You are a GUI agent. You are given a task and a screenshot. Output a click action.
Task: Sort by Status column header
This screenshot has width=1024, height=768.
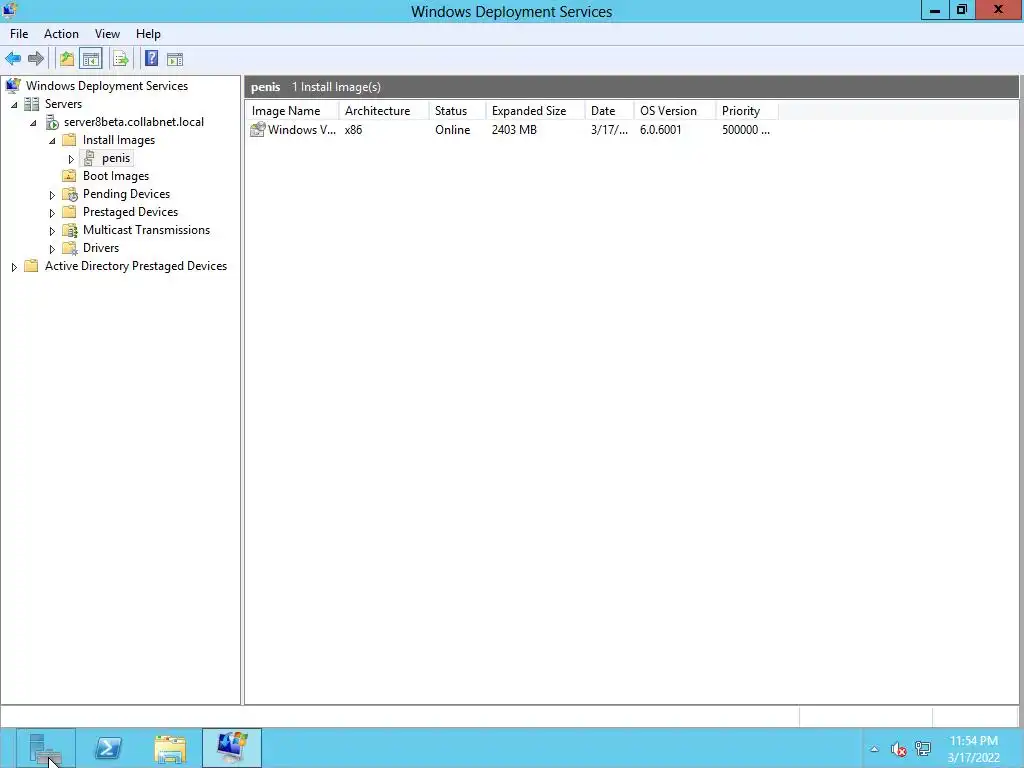[x=458, y=110]
